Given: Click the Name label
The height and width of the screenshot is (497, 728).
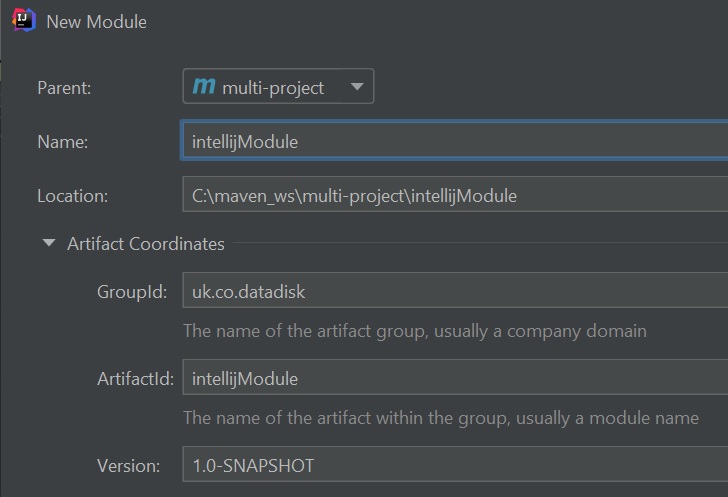Looking at the screenshot, I should click(63, 142).
